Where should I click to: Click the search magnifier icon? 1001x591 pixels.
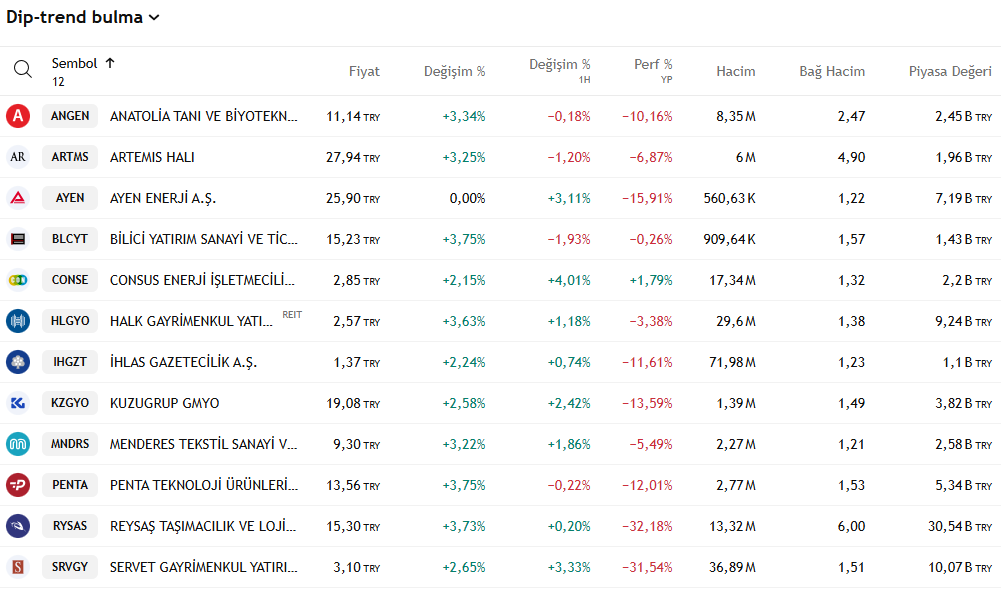23,69
